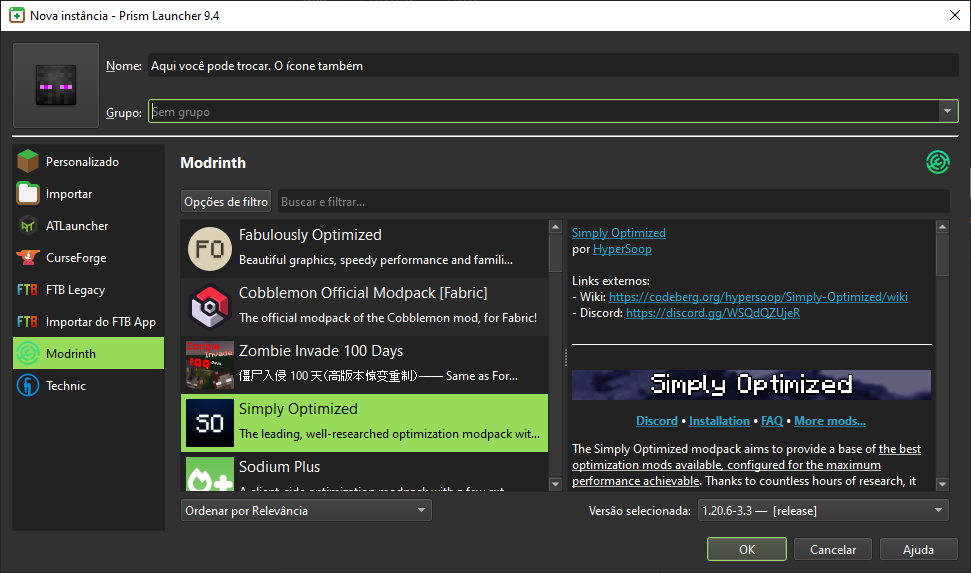971x573 pixels.
Task: Click the Importar do FTB App icon
Action: [27, 322]
